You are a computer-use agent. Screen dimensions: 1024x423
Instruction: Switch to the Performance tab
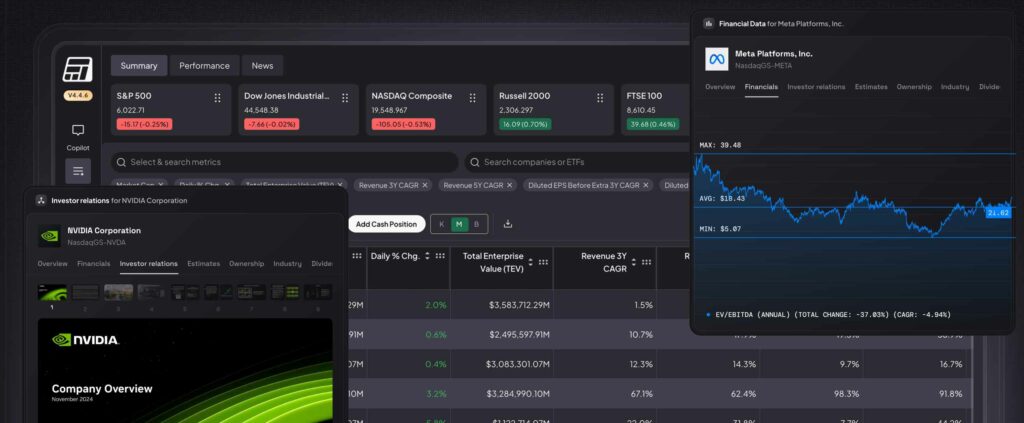point(204,66)
